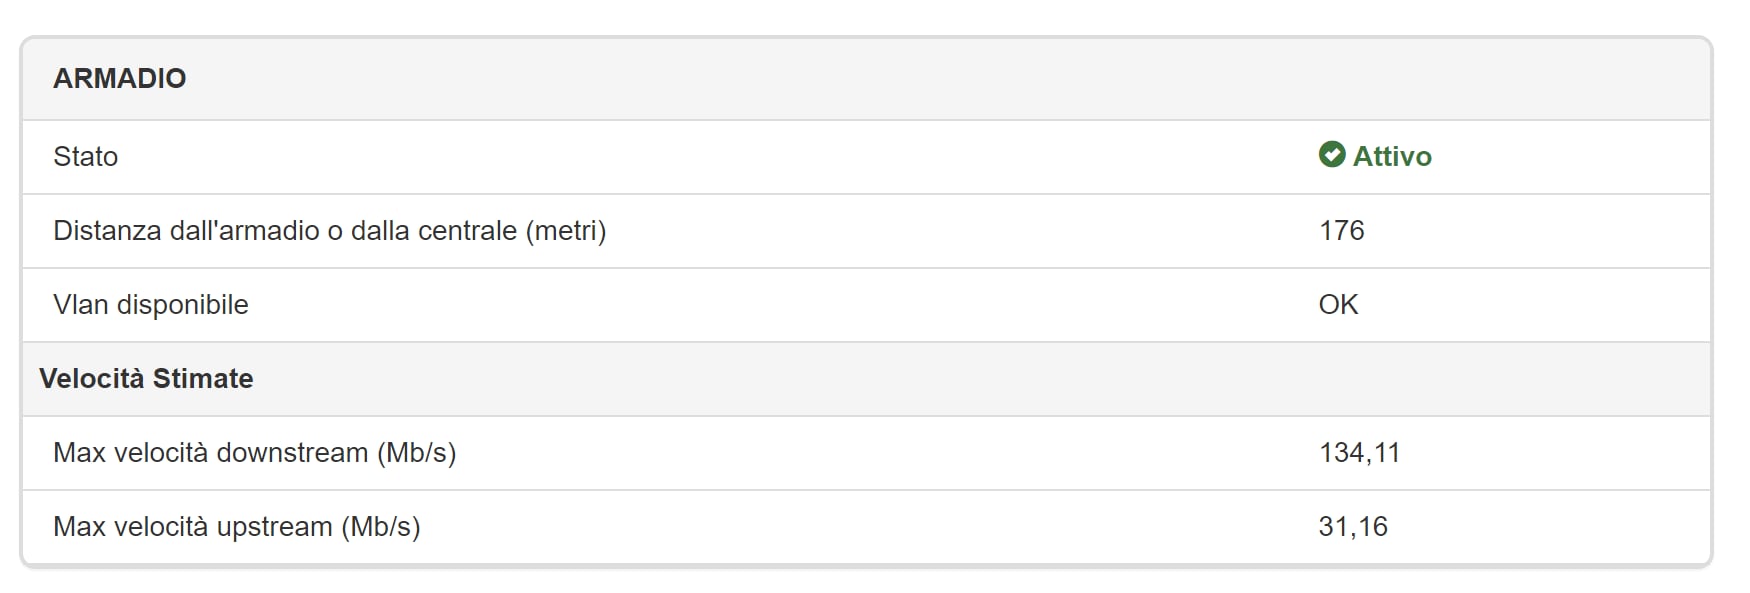Click the upstream speed value 31,16

pyautogui.click(x=1353, y=526)
